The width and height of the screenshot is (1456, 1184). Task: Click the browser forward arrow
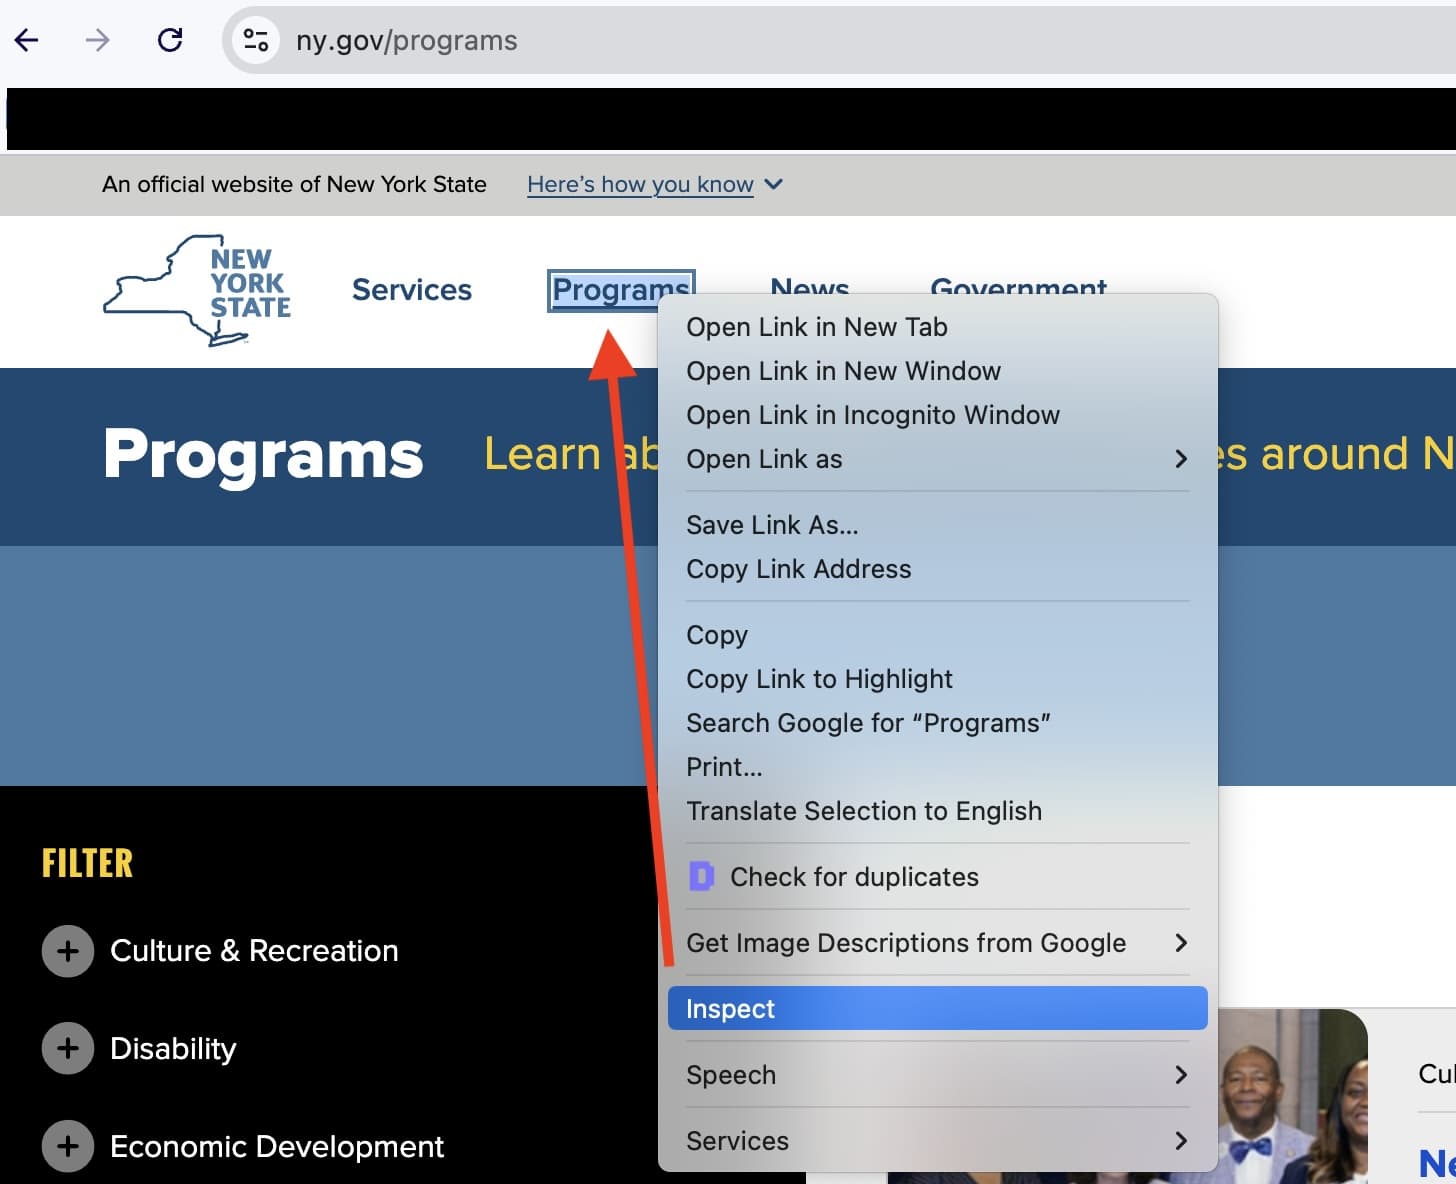[x=97, y=40]
